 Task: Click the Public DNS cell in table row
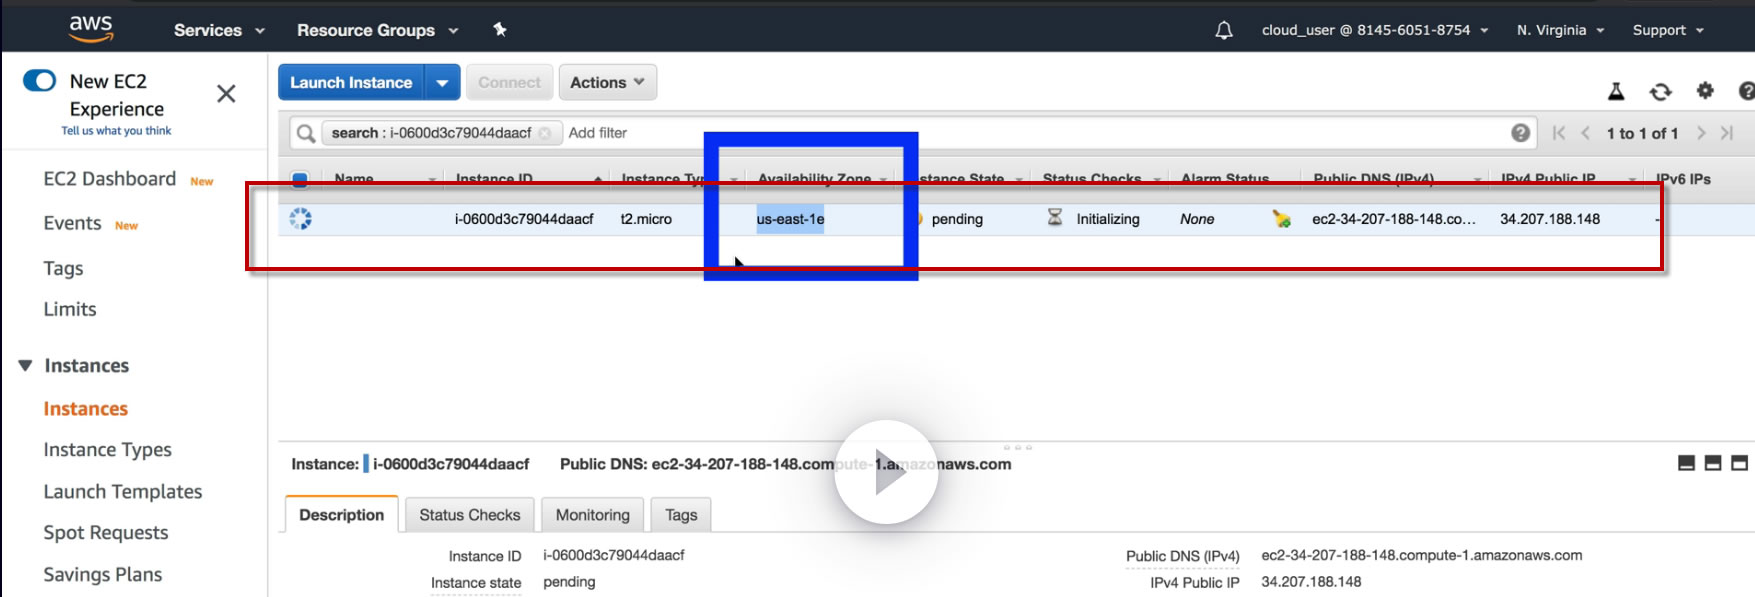tap(1394, 219)
